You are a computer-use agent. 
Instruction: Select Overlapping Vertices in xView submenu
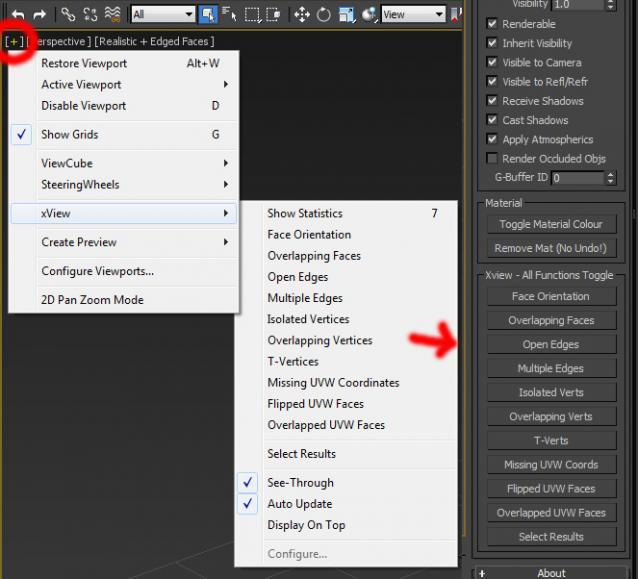click(x=346, y=341)
